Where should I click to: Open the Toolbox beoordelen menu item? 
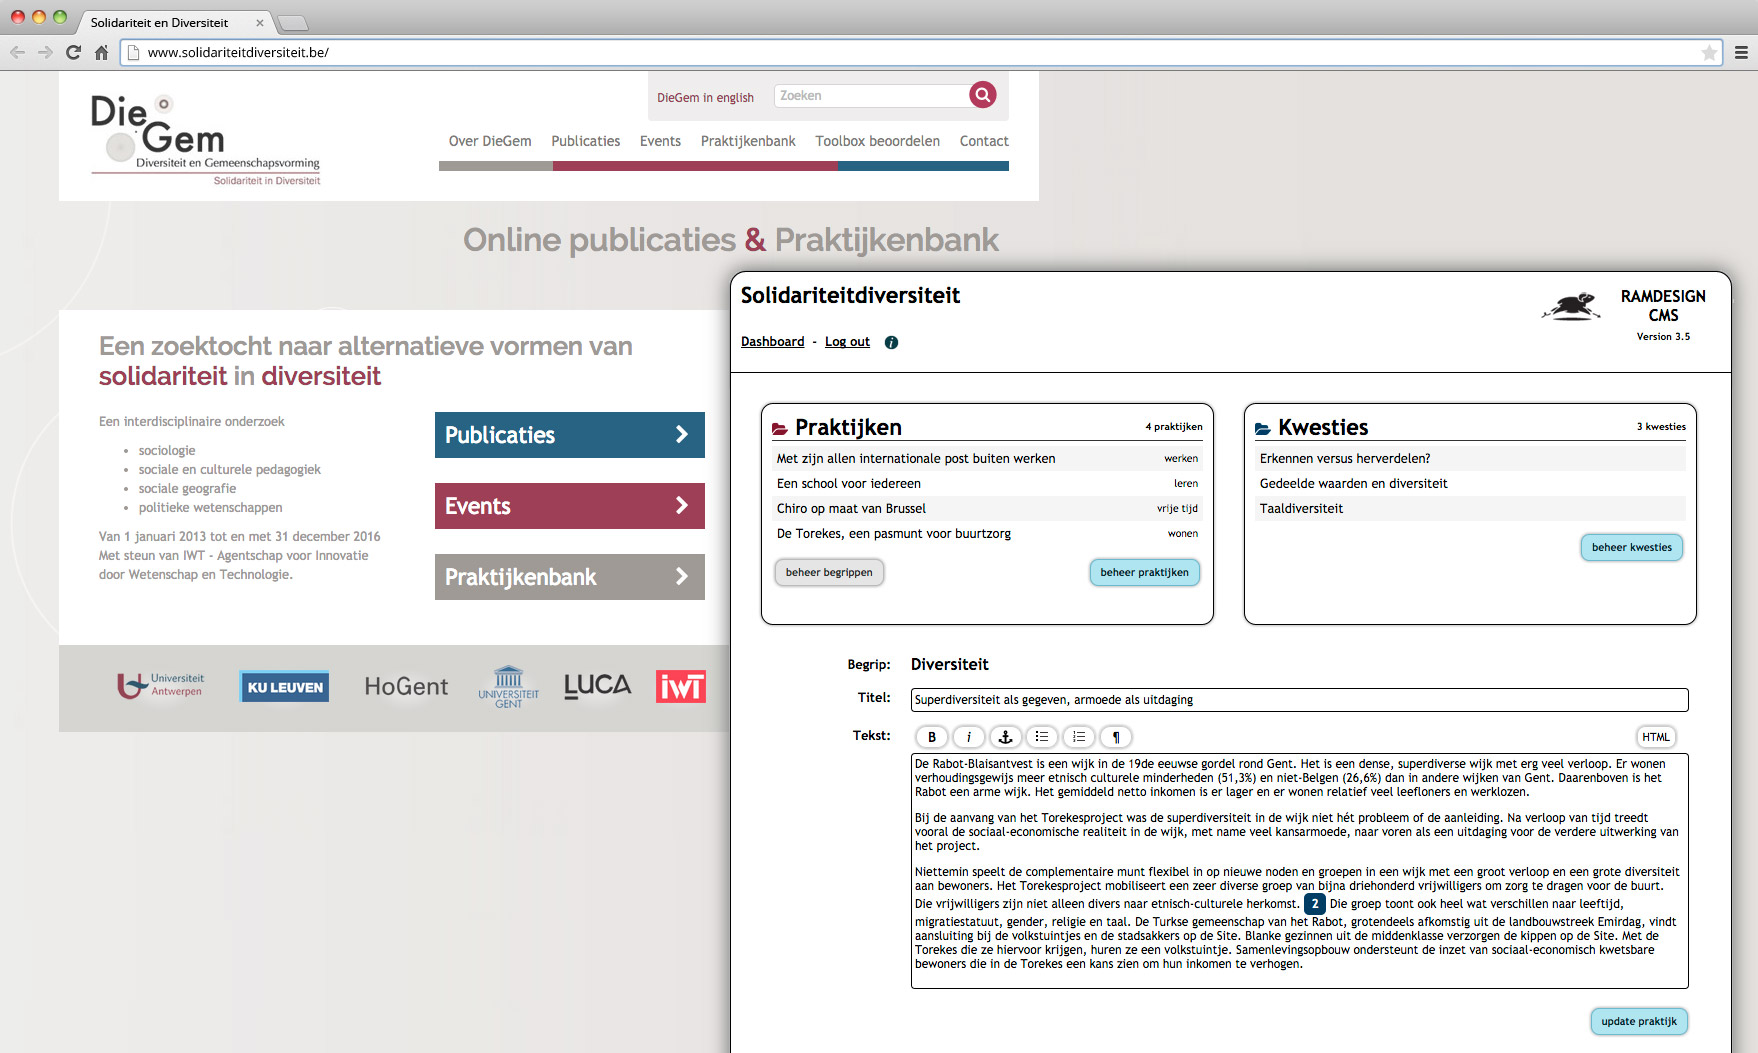coord(877,141)
